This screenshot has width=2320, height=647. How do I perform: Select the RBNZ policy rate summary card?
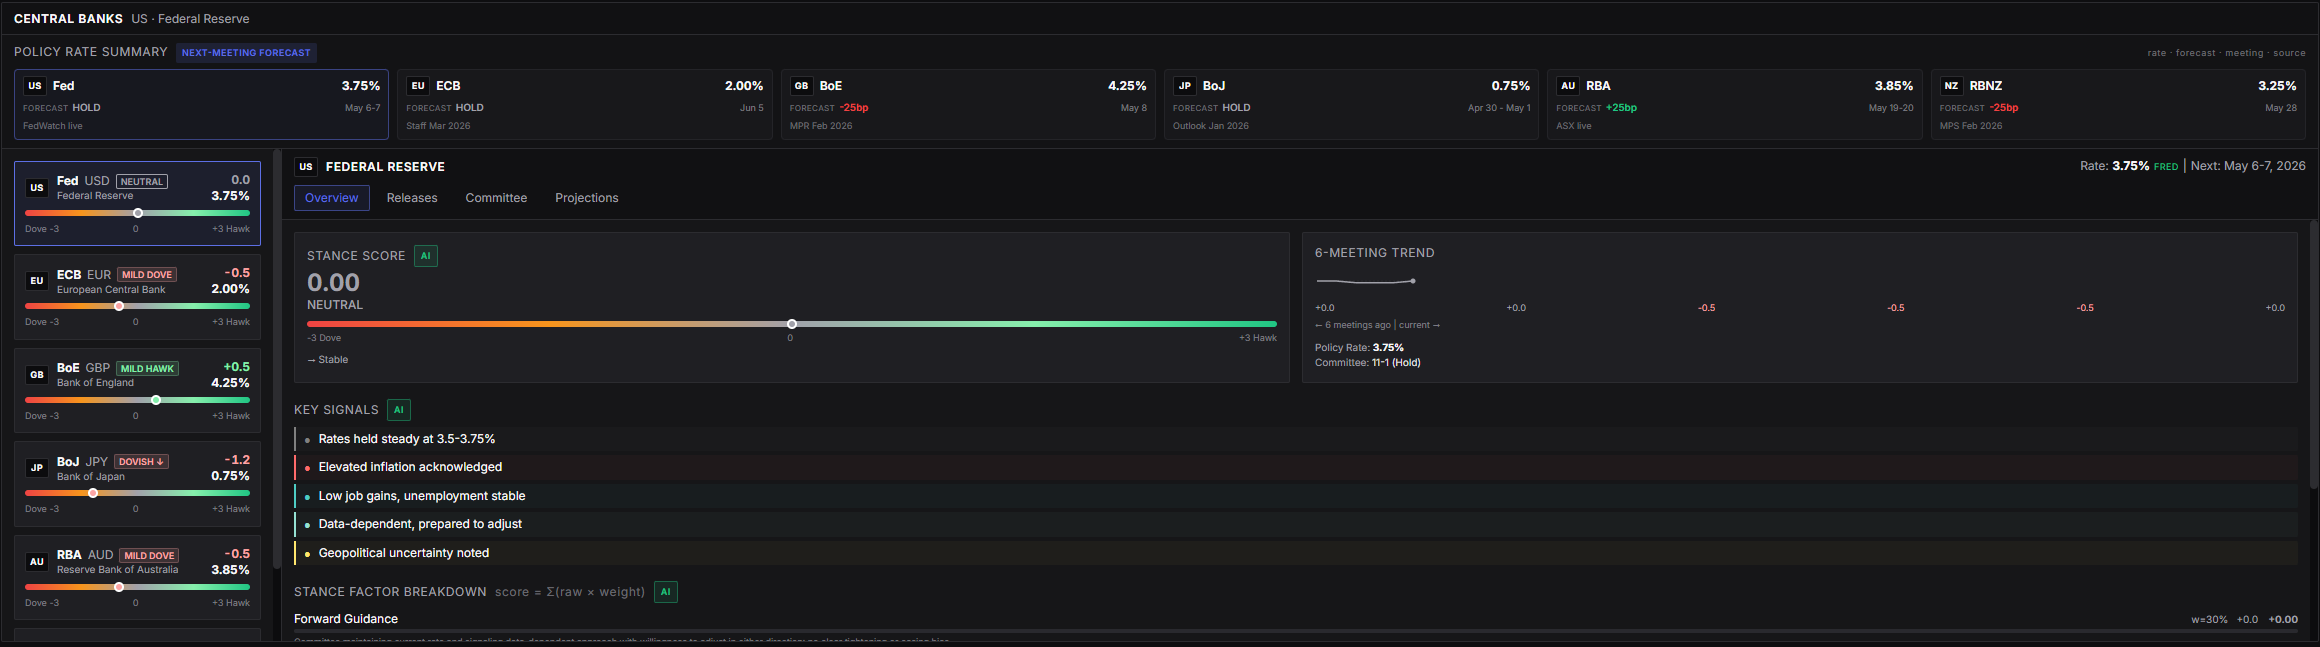(2118, 104)
